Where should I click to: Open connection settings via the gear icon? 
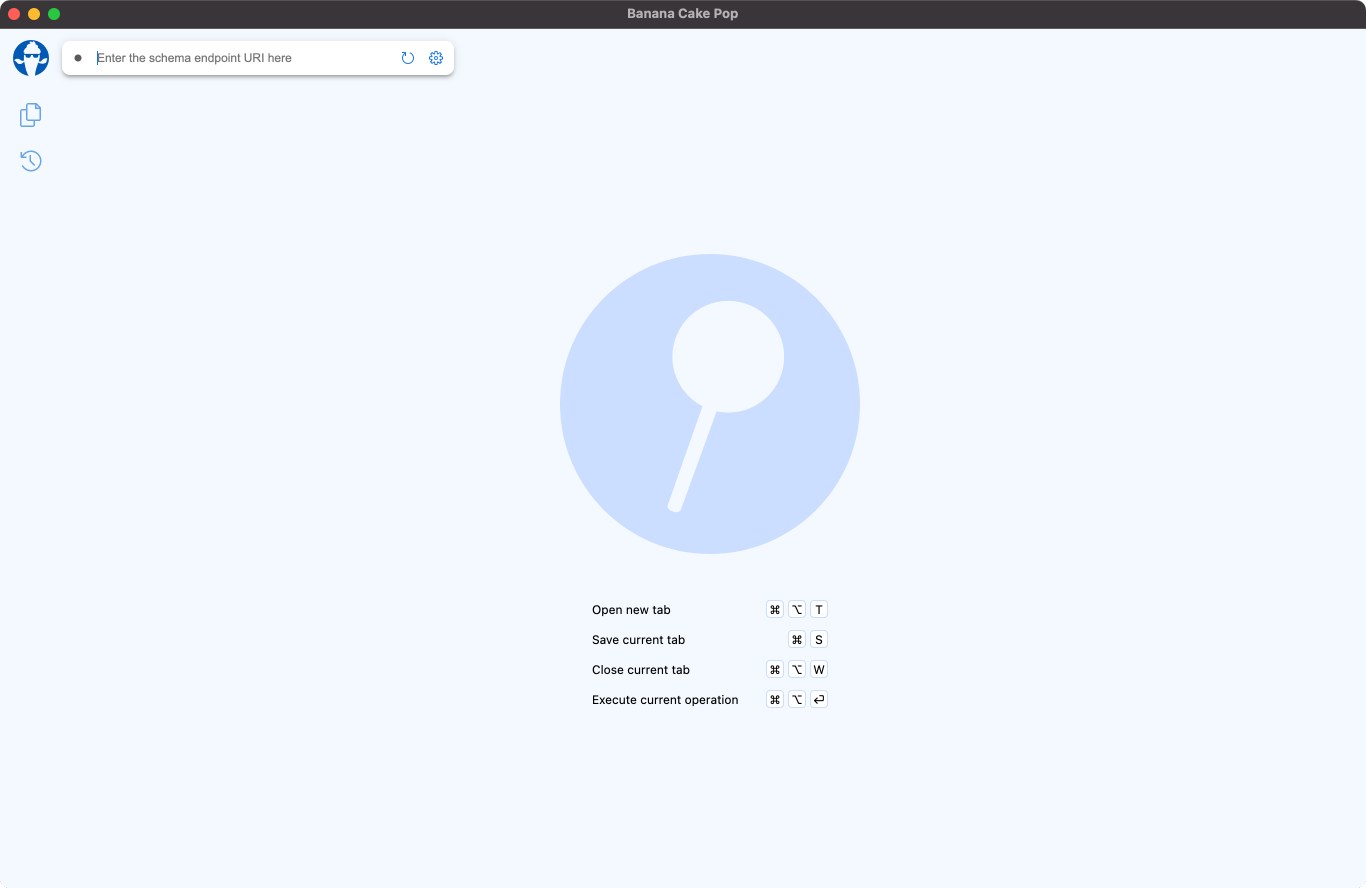pos(436,58)
